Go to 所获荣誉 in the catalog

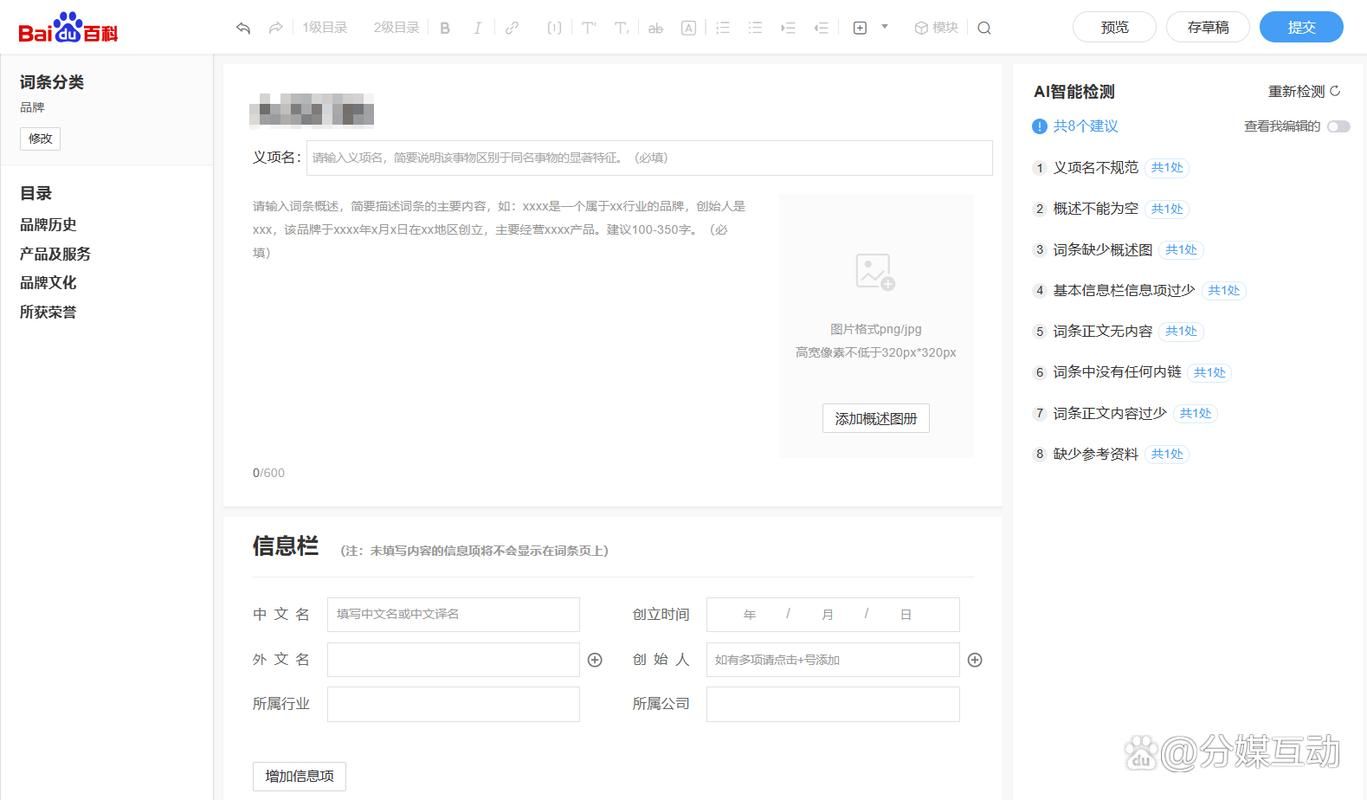pyautogui.click(x=48, y=312)
